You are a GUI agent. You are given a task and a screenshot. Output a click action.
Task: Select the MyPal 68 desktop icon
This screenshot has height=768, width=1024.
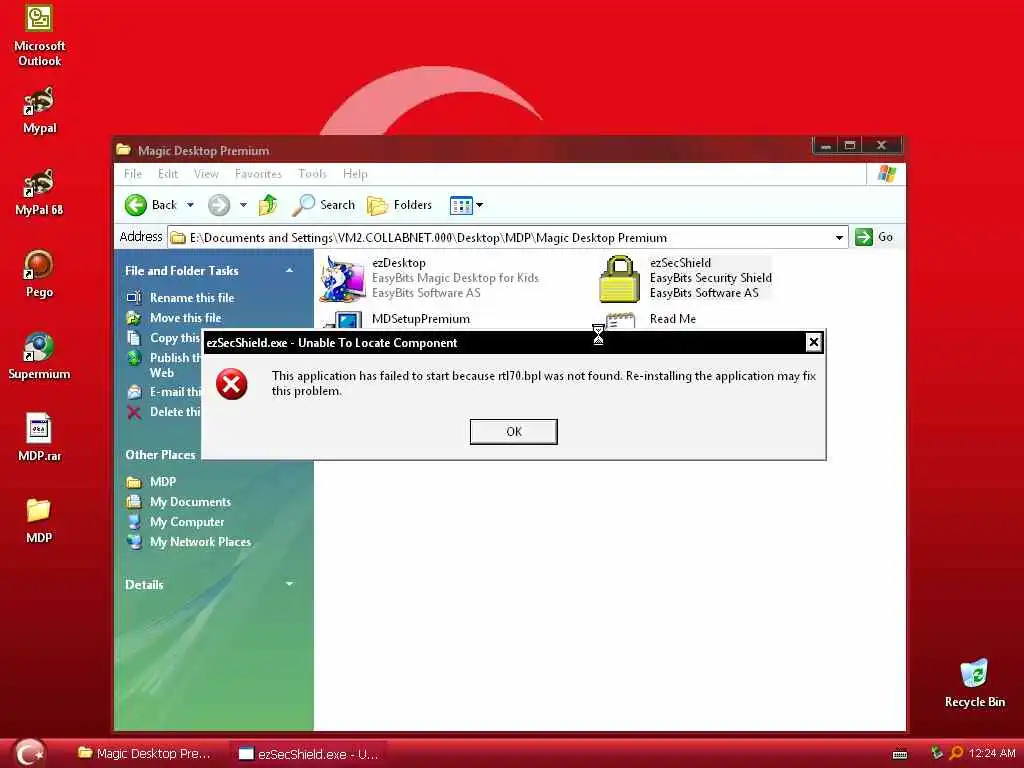click(39, 192)
